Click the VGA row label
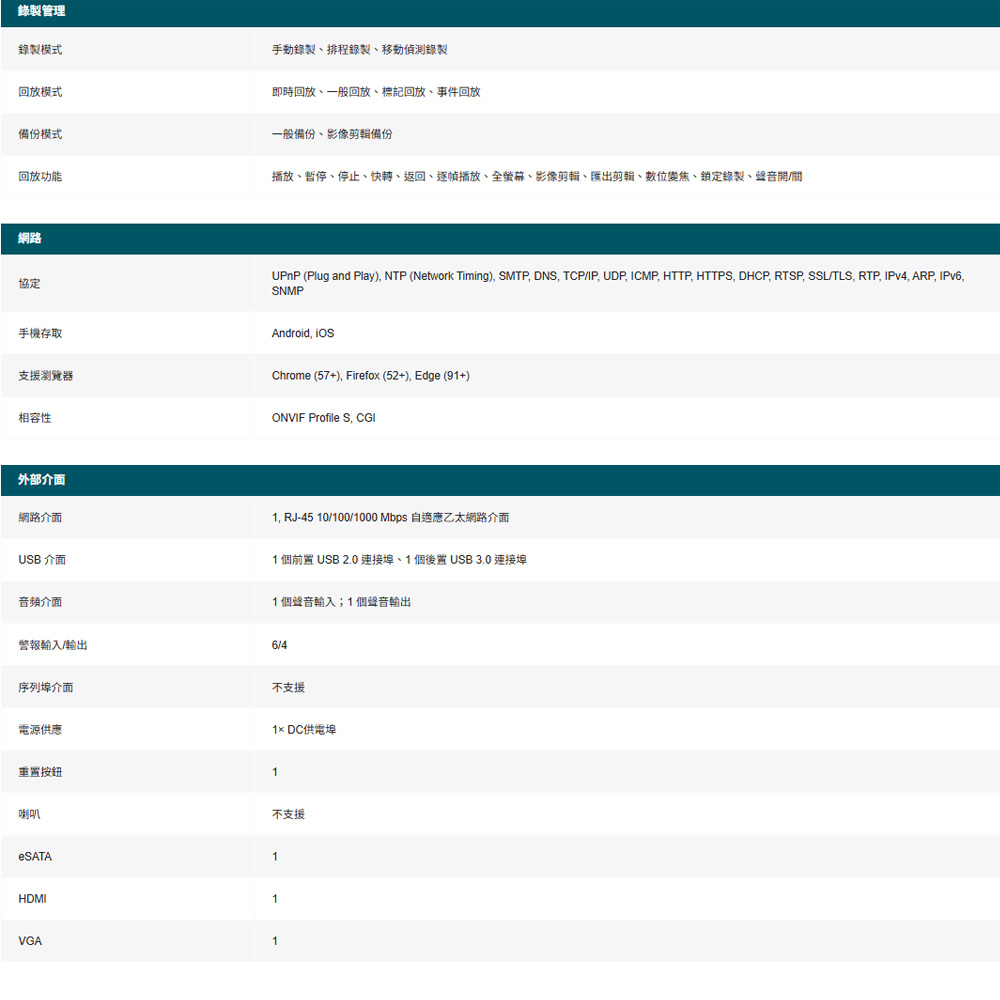The height and width of the screenshot is (1000, 1000). [30, 941]
